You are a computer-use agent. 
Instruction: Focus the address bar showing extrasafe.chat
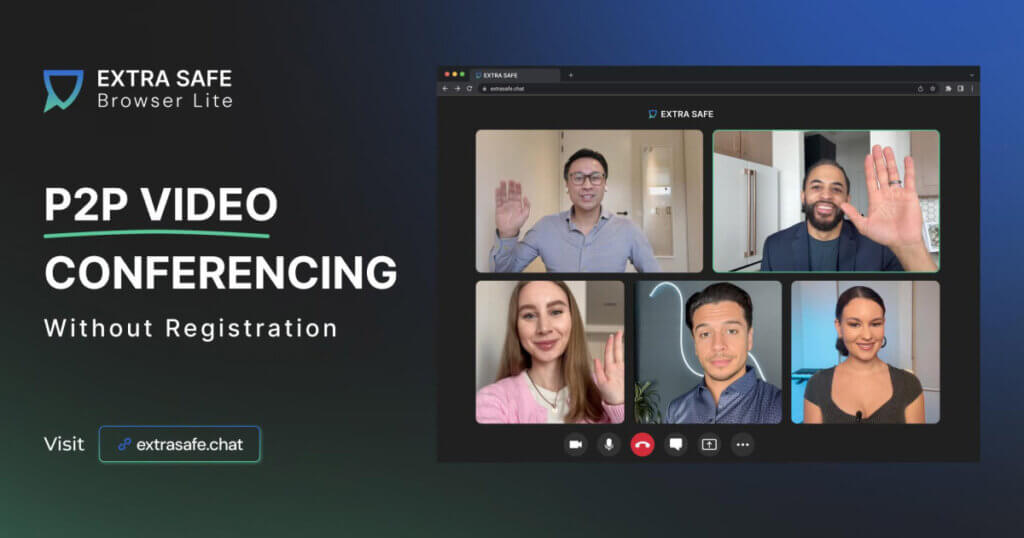pos(696,89)
